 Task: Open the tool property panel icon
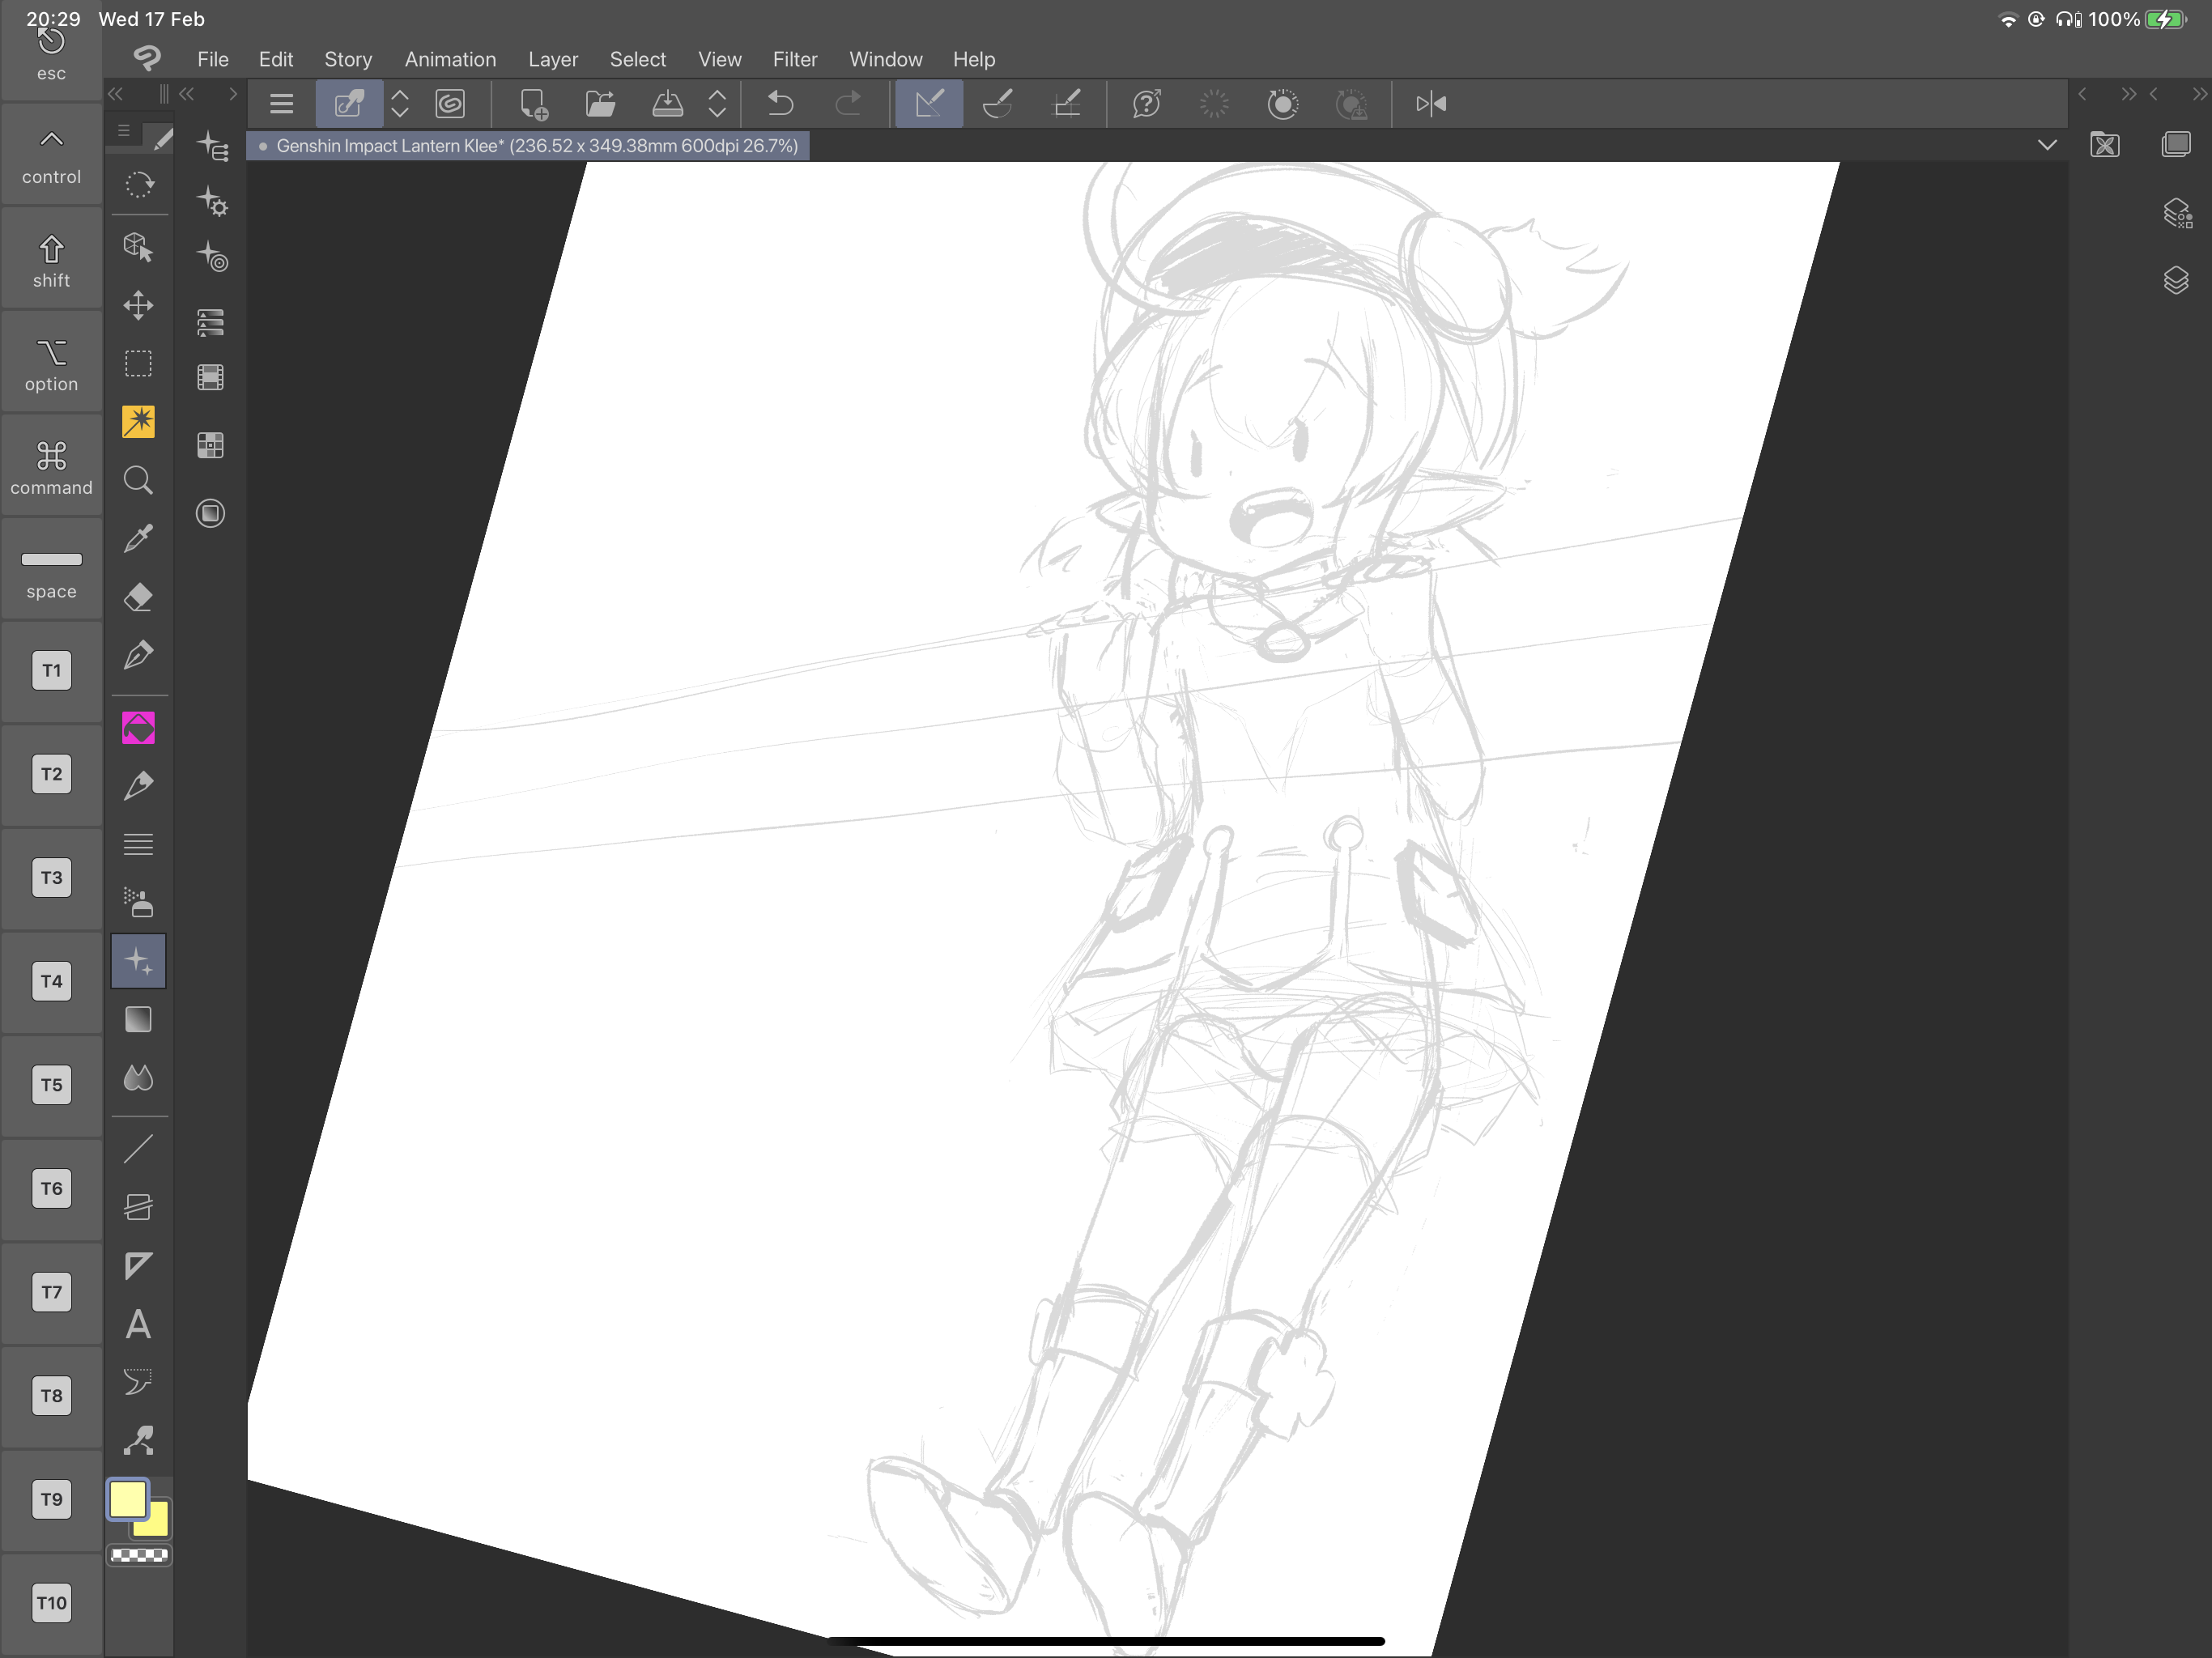pos(211,203)
